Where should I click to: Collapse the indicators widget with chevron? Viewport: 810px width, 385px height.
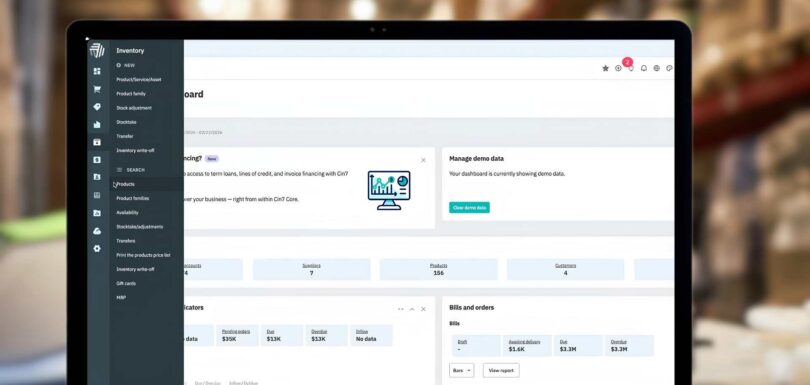point(412,309)
